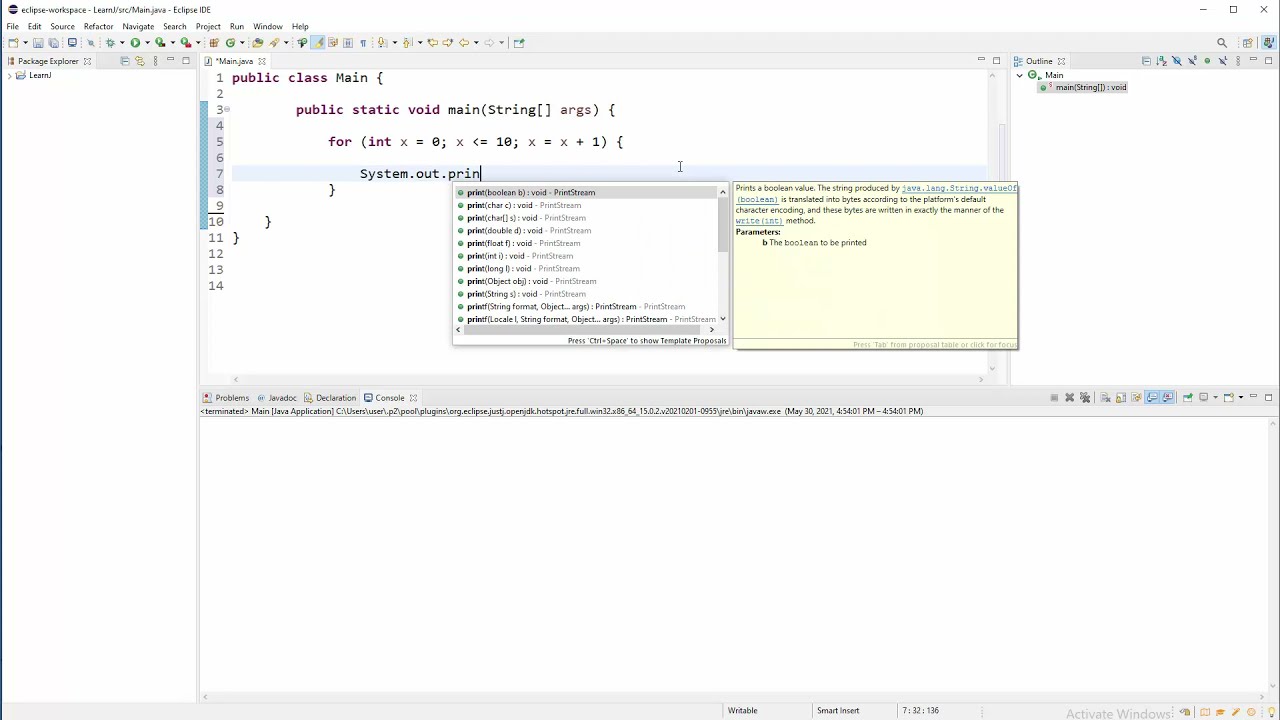Click the New Java Package toolbar icon
Screen dimensions: 1280x720
point(214,42)
